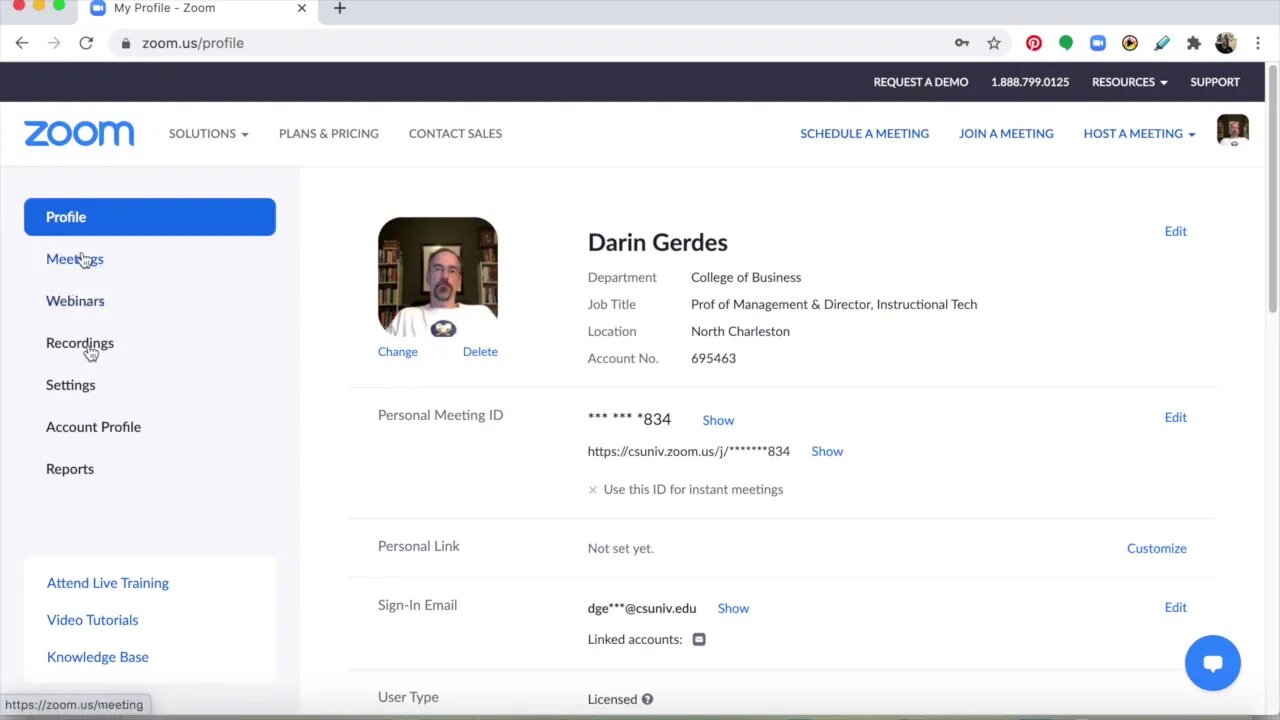Screen dimensions: 1280x720
Task: Show the full personal meeting URL
Action: [x=827, y=451]
